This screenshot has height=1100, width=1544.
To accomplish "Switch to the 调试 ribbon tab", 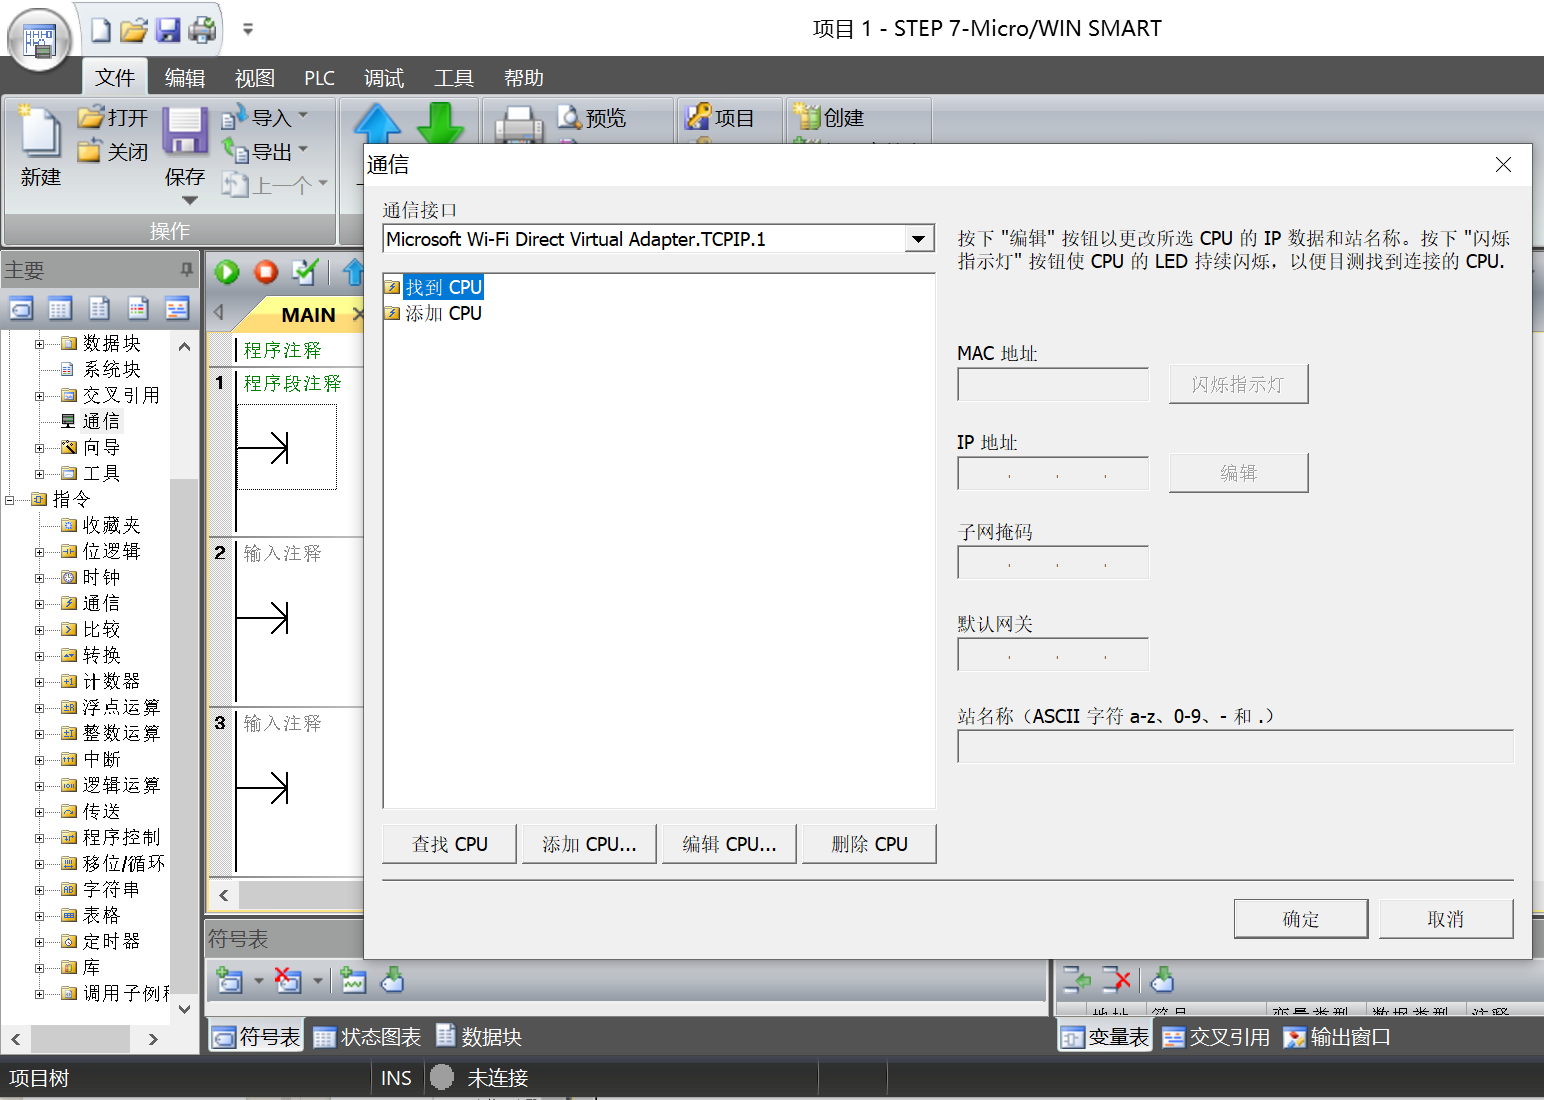I will tap(384, 78).
